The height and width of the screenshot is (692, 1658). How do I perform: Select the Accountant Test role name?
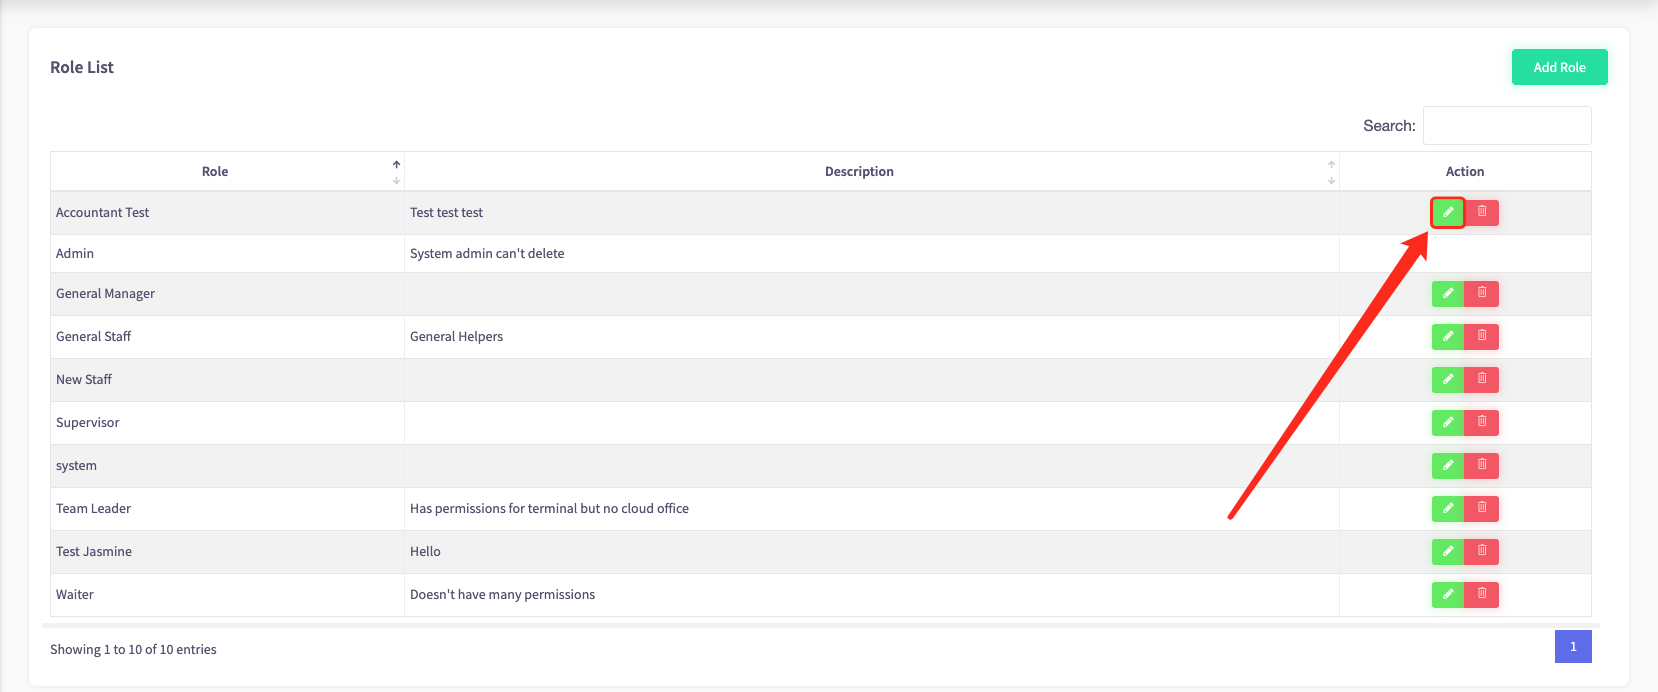(x=102, y=212)
